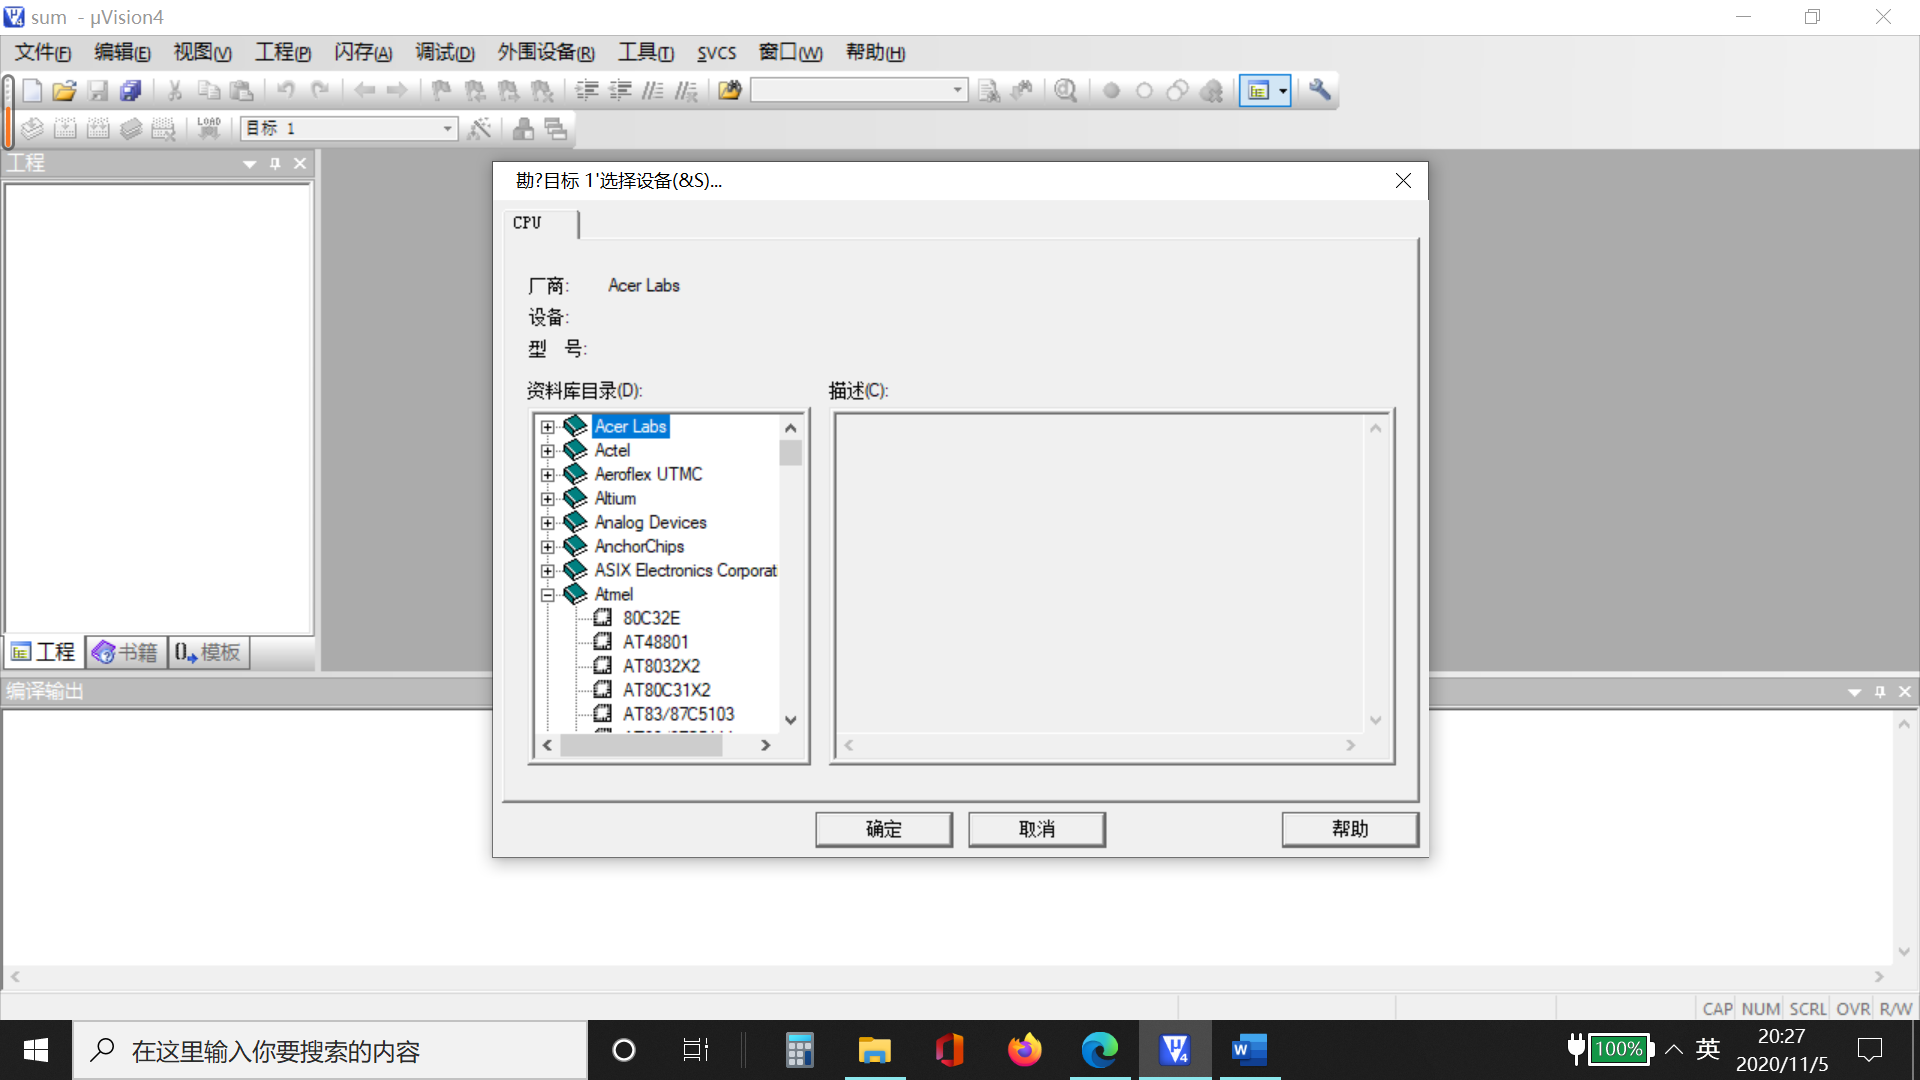Viewport: 1920px width, 1080px height.
Task: Click the Open file folder icon
Action: (64, 91)
